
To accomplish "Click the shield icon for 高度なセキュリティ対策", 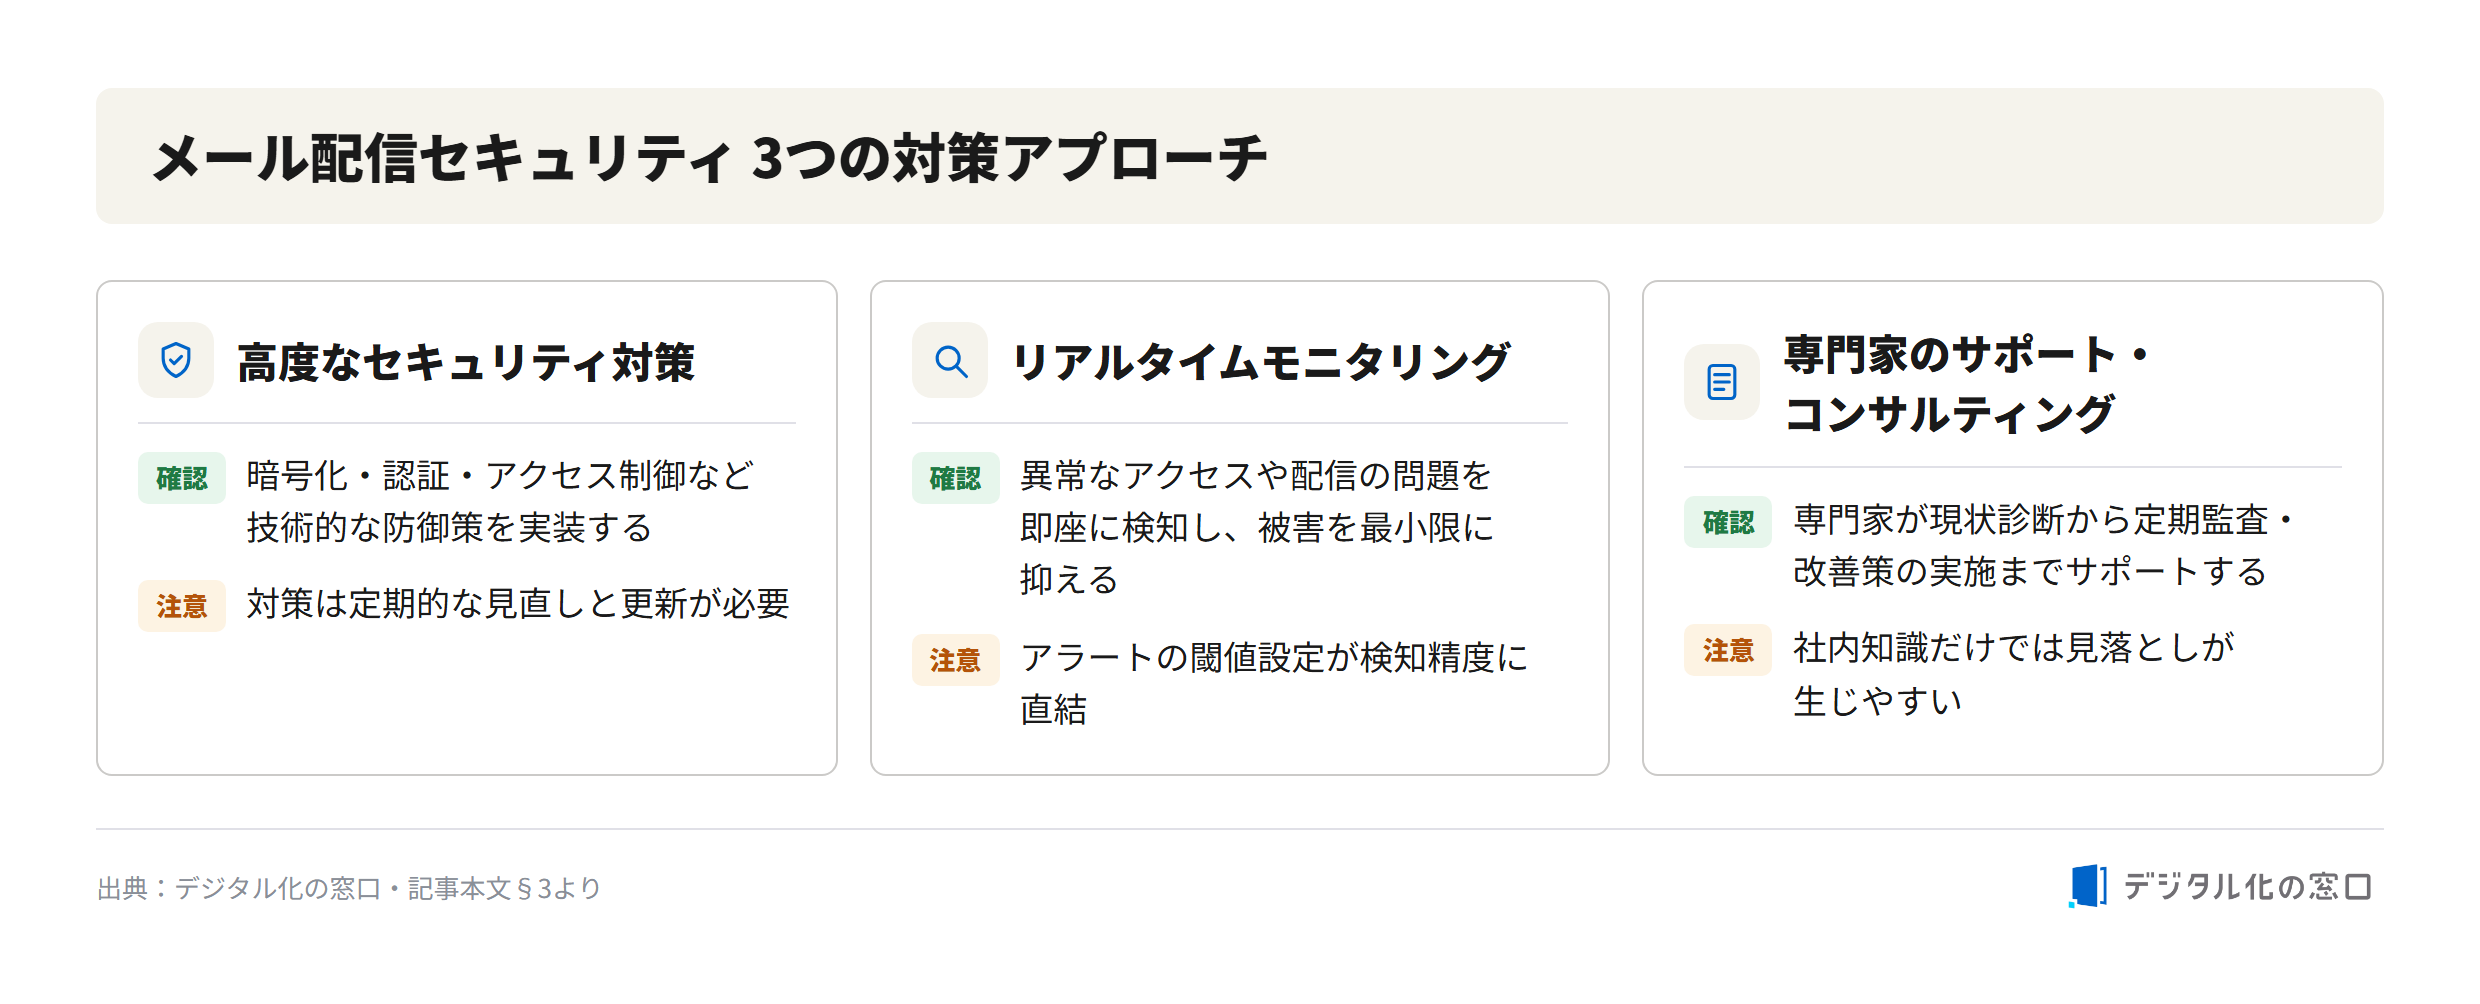I will [x=176, y=360].
